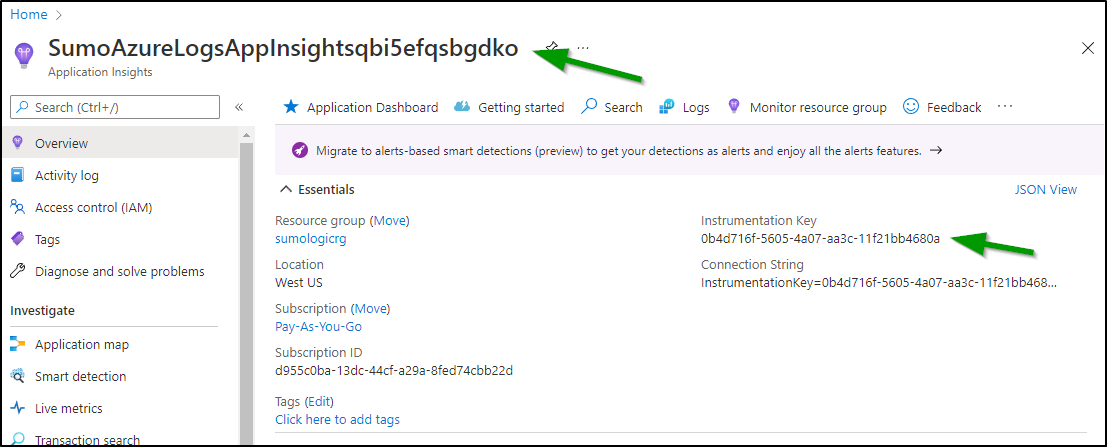
Task: Open JSON View link
Action: coord(1046,189)
